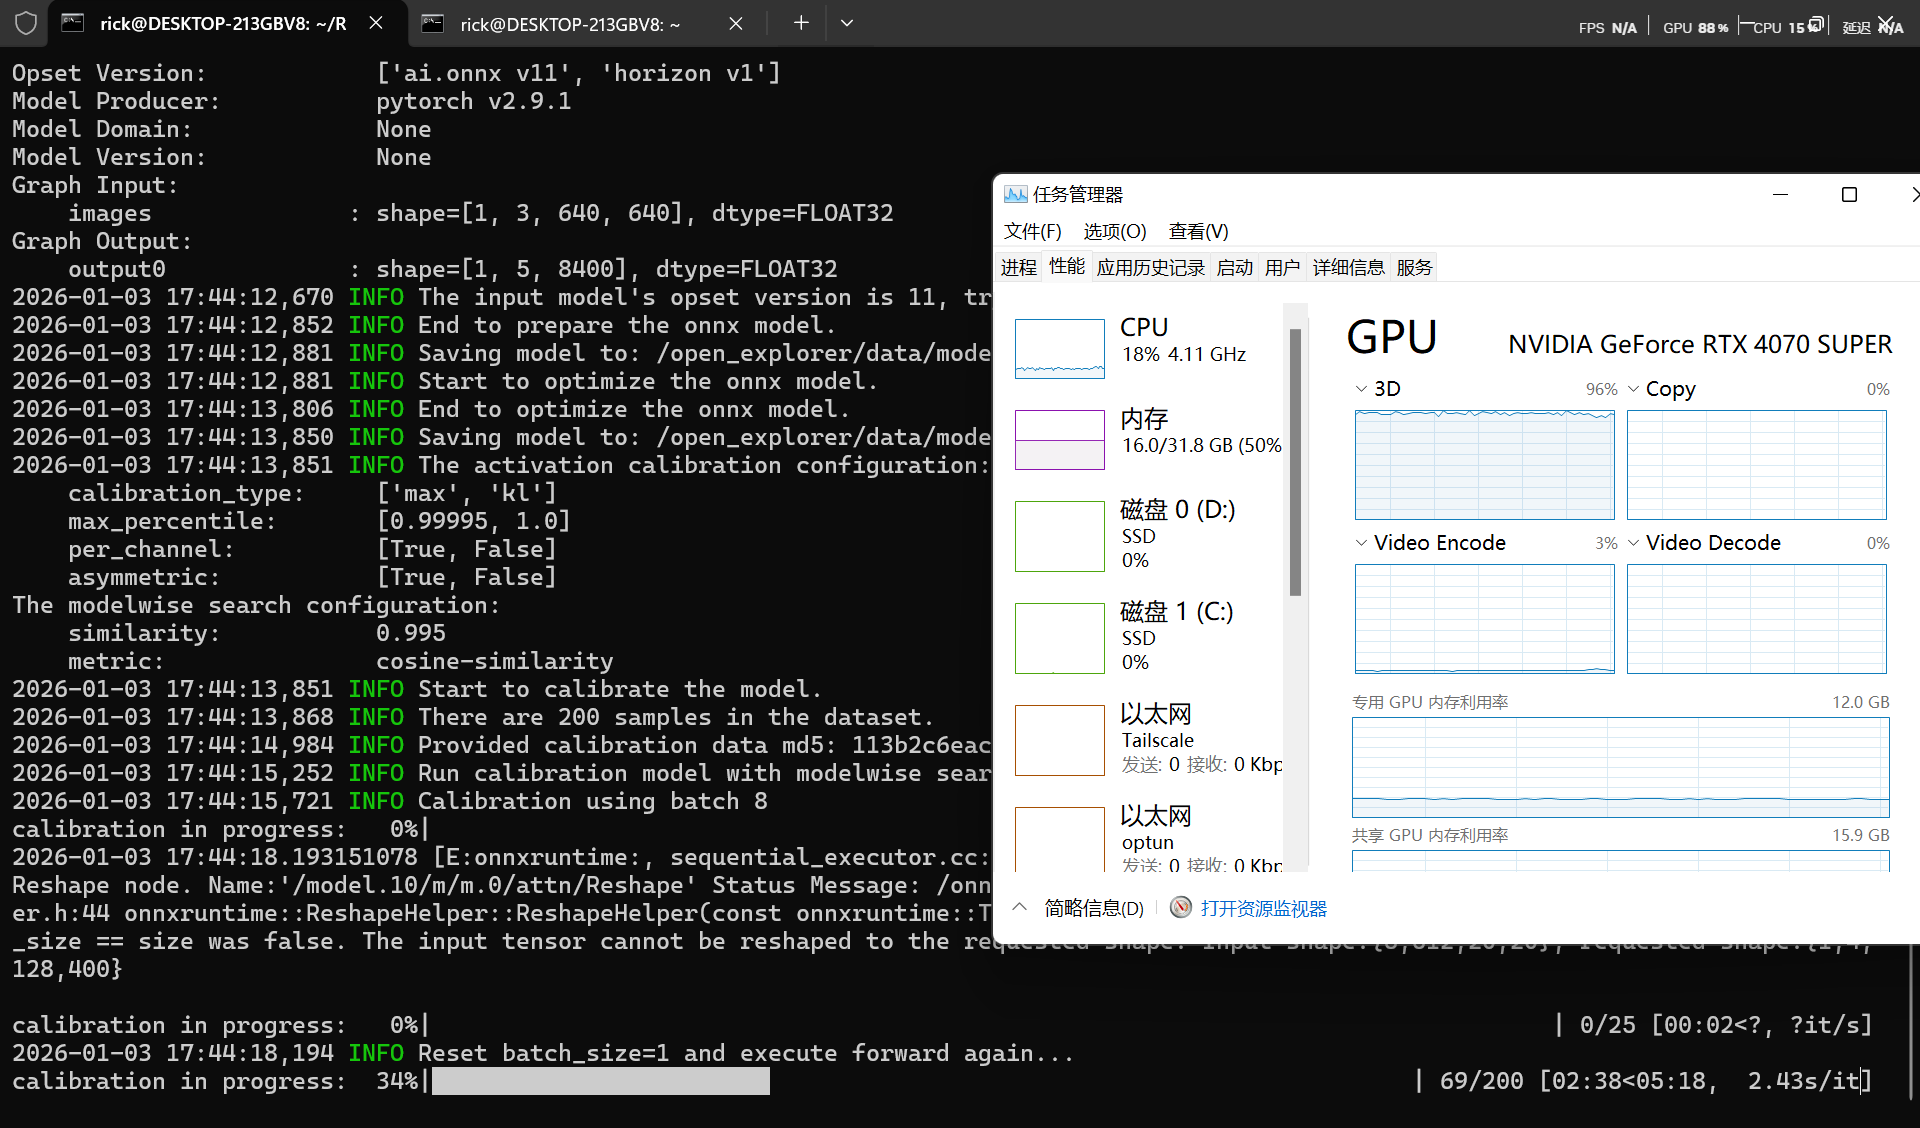Screen dimensions: 1920x1128
Task: Select the 内存 memory graph thumbnail
Action: [1059, 440]
